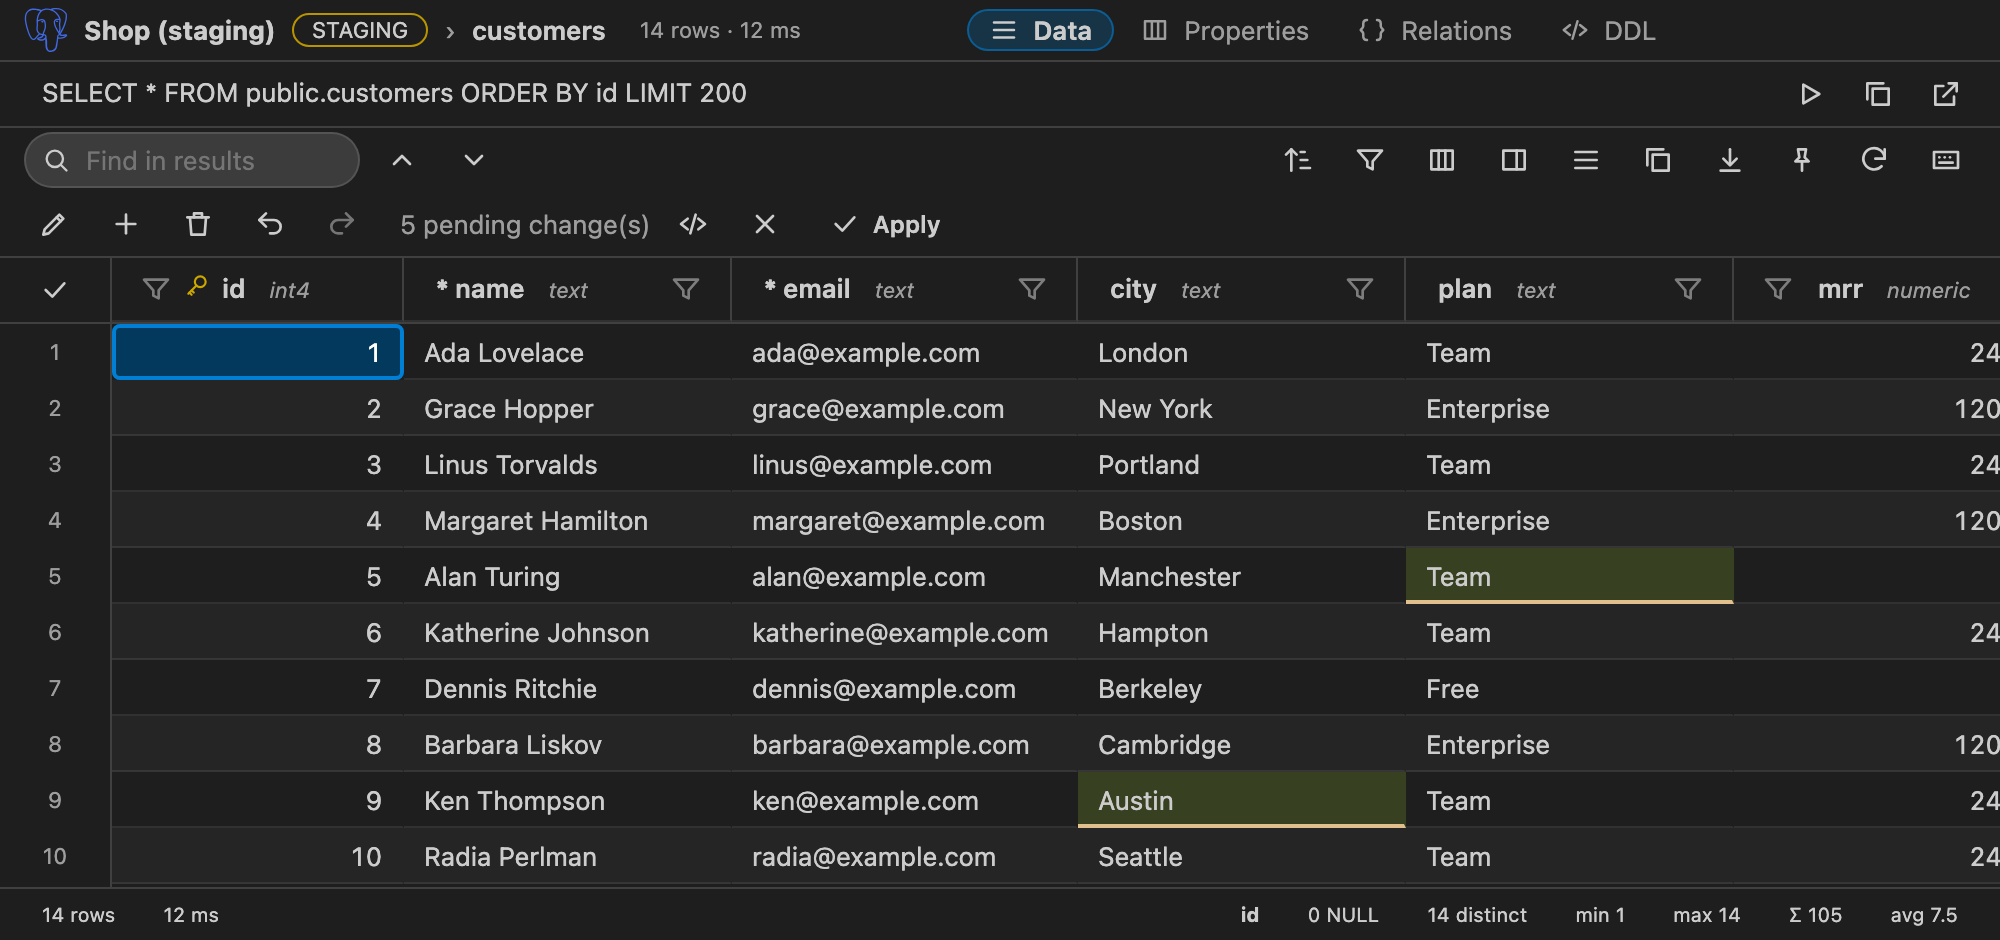
Task: Switch to the Properties tab
Action: (1226, 31)
